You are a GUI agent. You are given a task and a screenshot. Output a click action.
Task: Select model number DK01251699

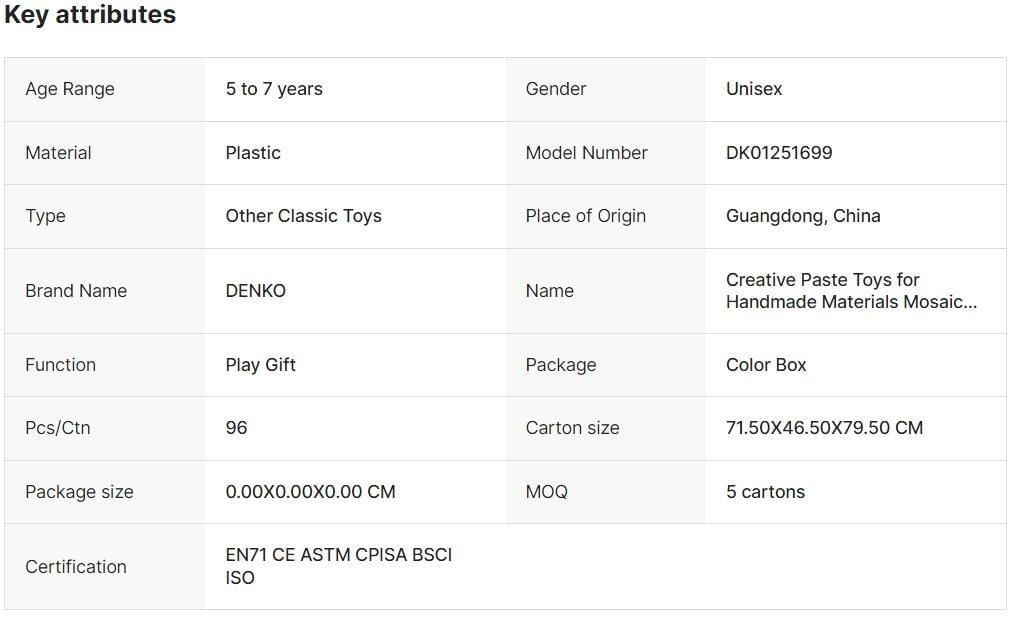(x=779, y=153)
